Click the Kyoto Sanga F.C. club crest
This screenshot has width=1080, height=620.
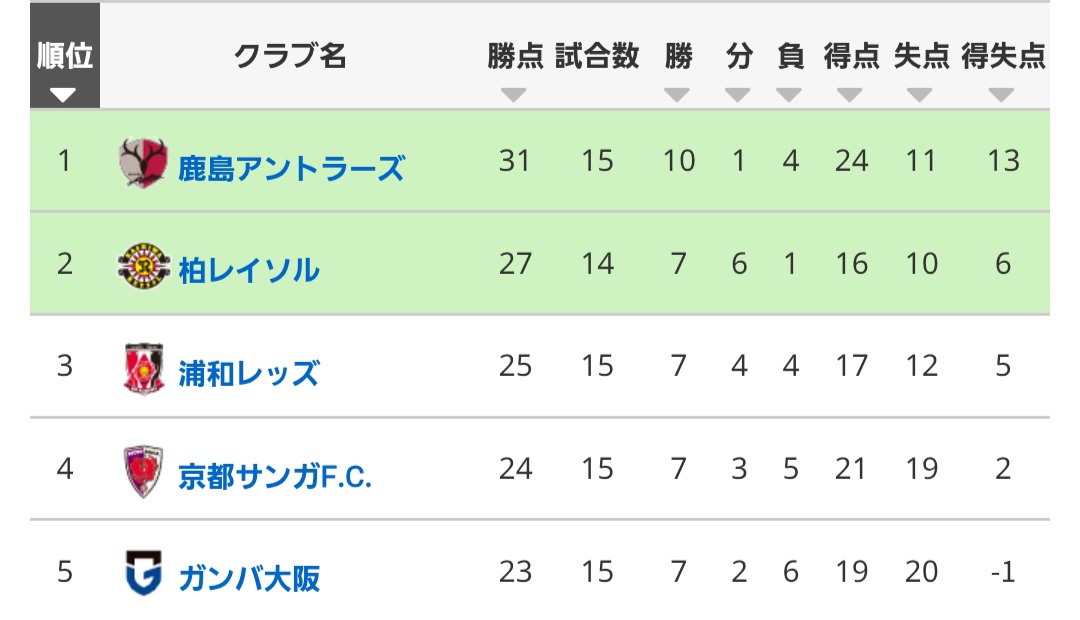tap(143, 471)
